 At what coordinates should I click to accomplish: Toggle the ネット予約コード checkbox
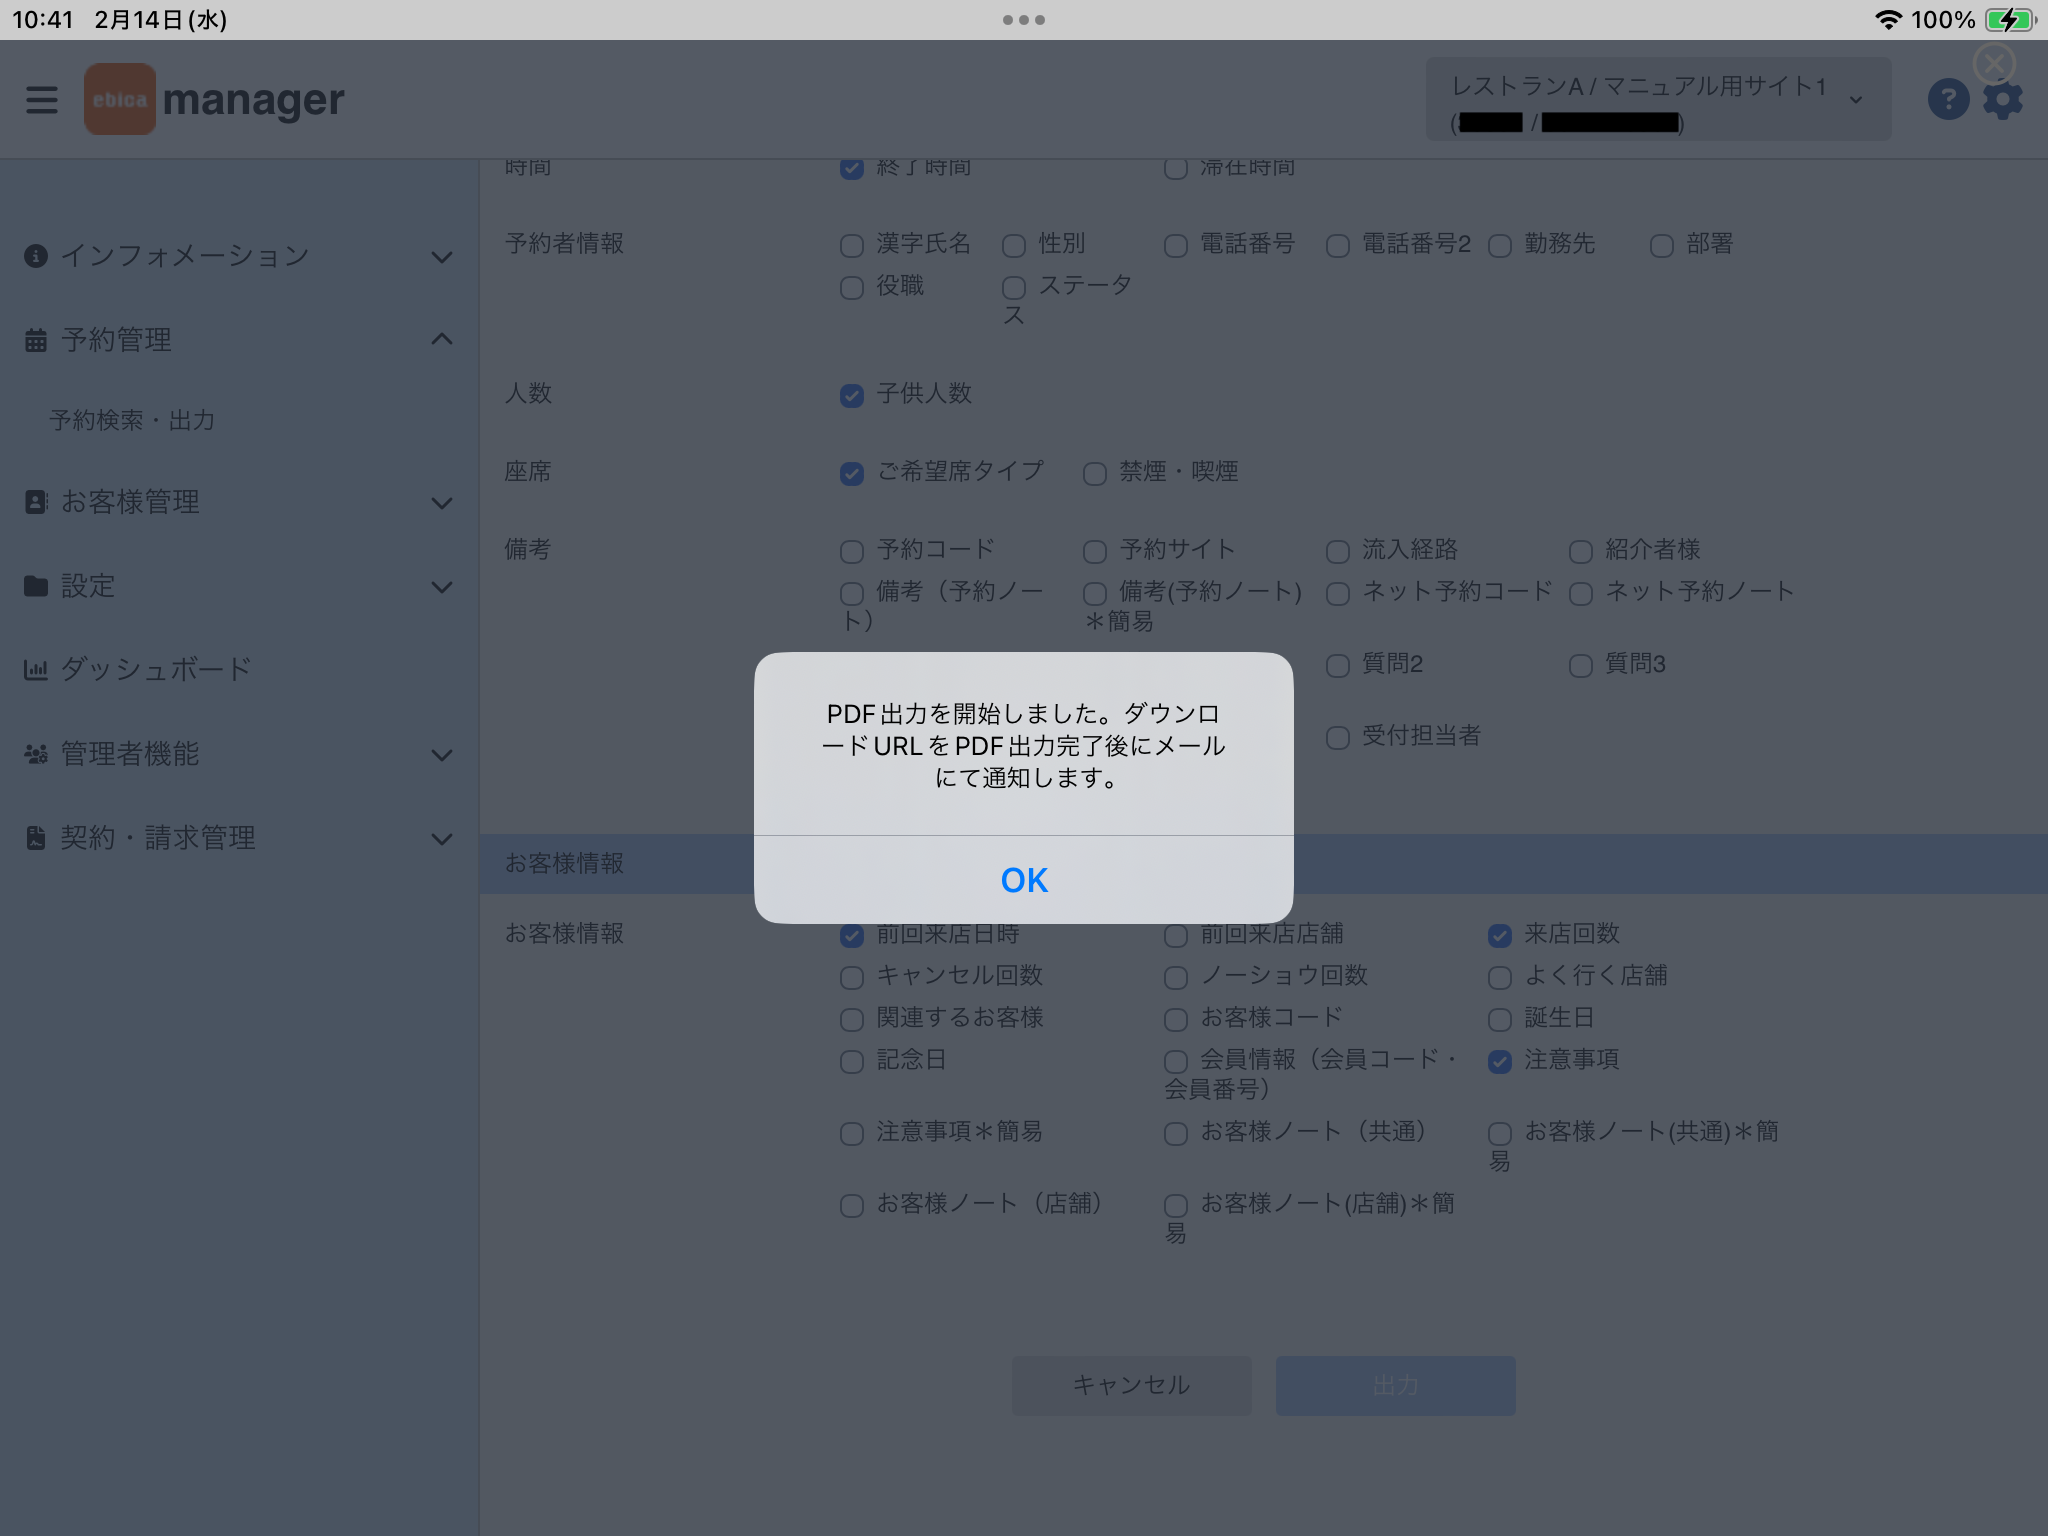click(1338, 594)
